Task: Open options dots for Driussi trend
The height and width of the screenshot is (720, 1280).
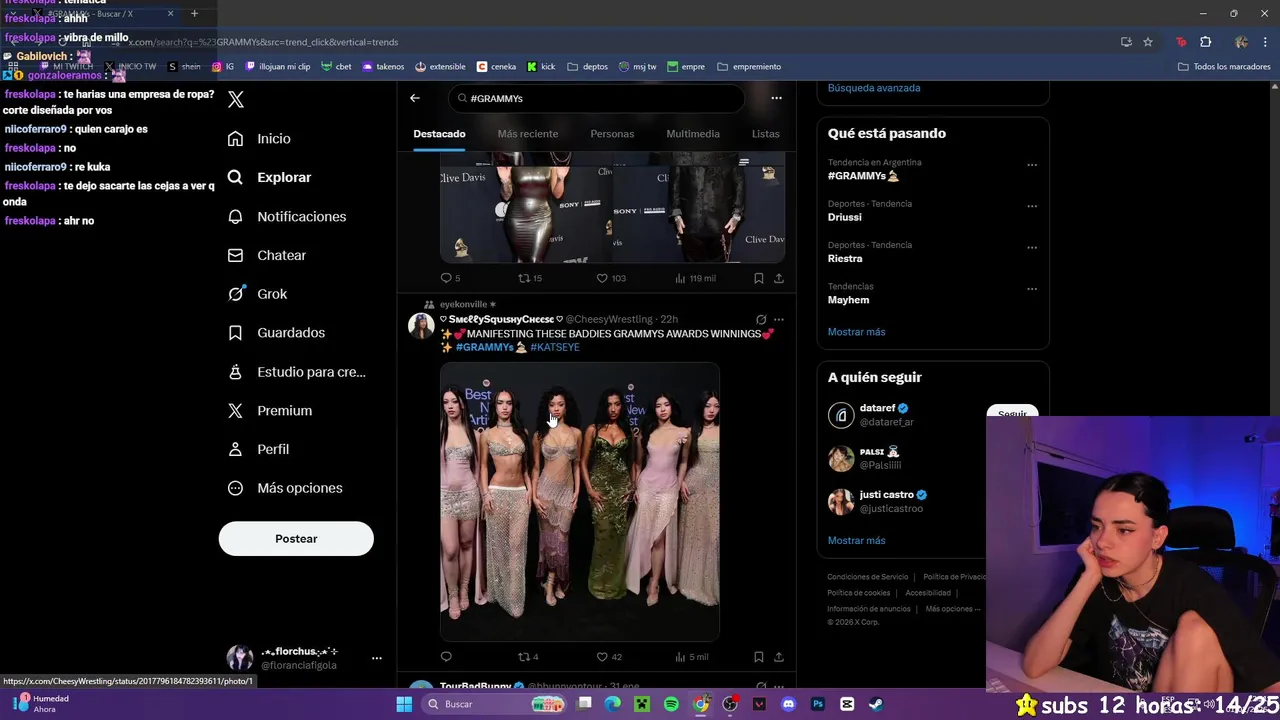Action: (1032, 207)
